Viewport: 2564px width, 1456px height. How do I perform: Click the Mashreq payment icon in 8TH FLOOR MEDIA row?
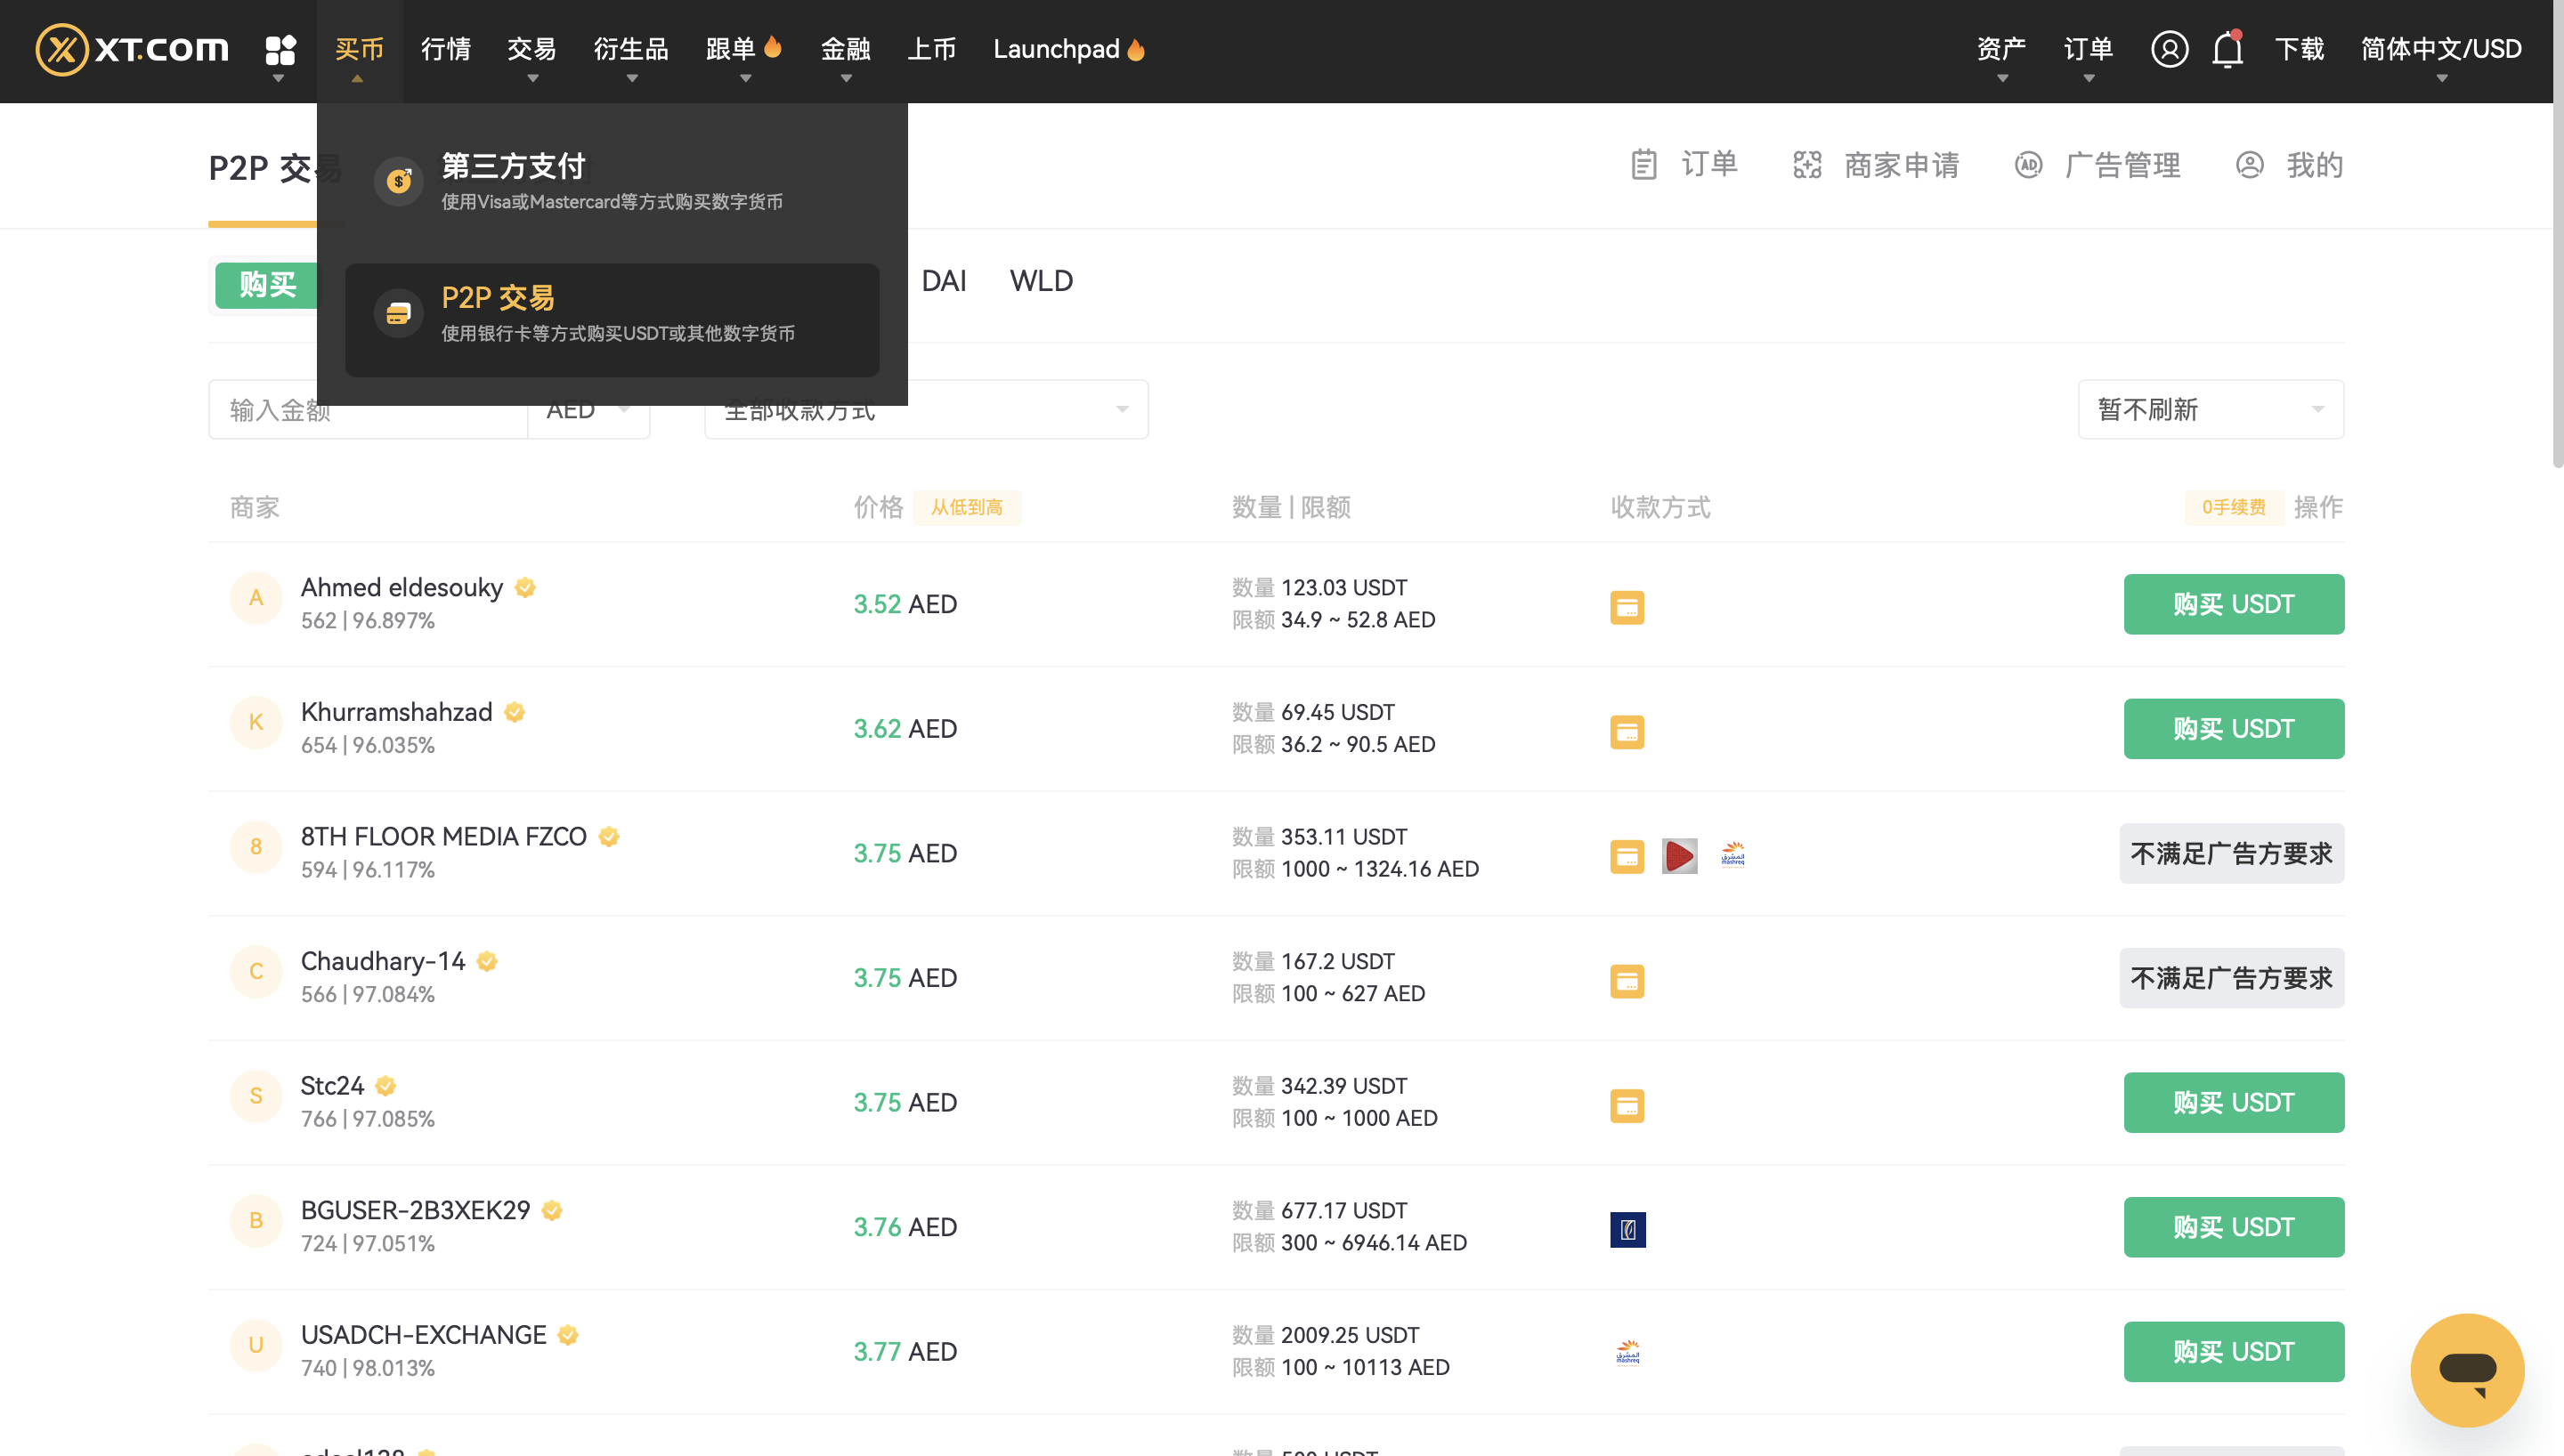pos(1733,855)
